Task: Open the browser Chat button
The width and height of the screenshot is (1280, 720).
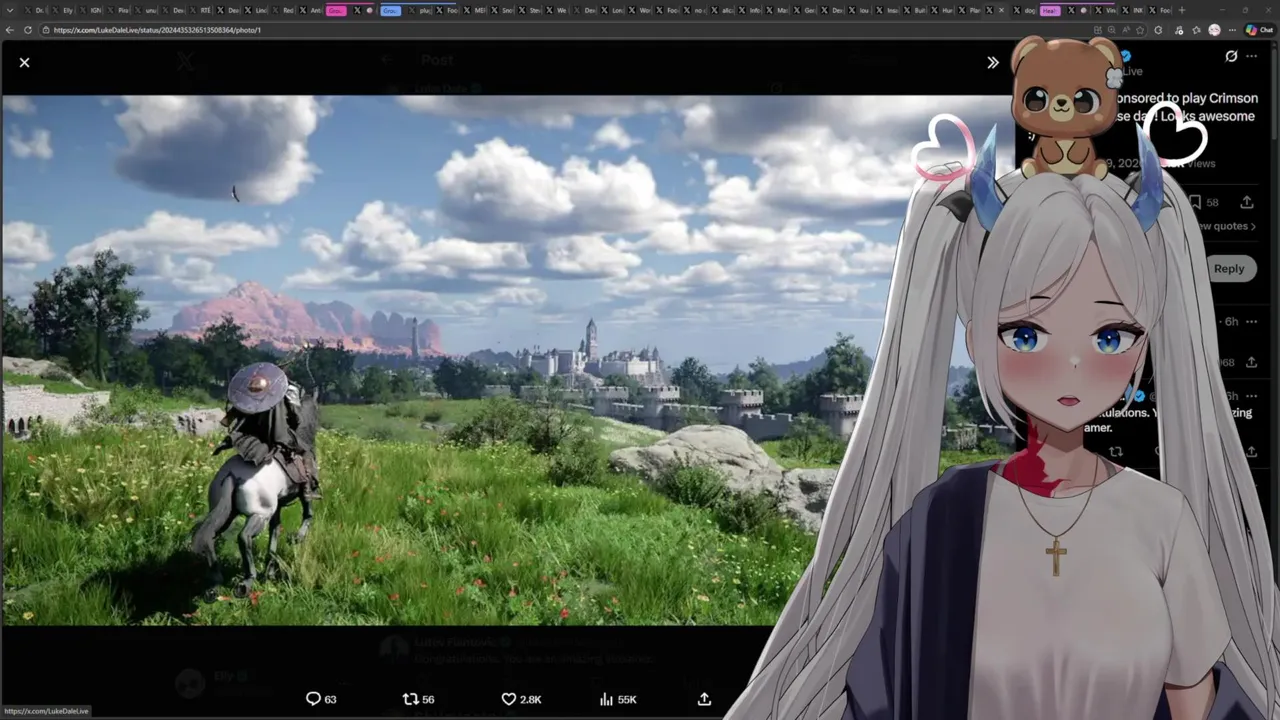Action: [1258, 30]
